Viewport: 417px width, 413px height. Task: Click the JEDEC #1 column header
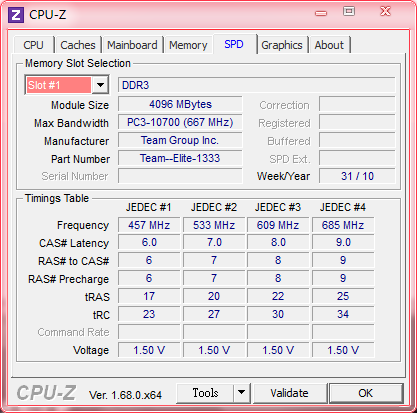[x=148, y=207]
